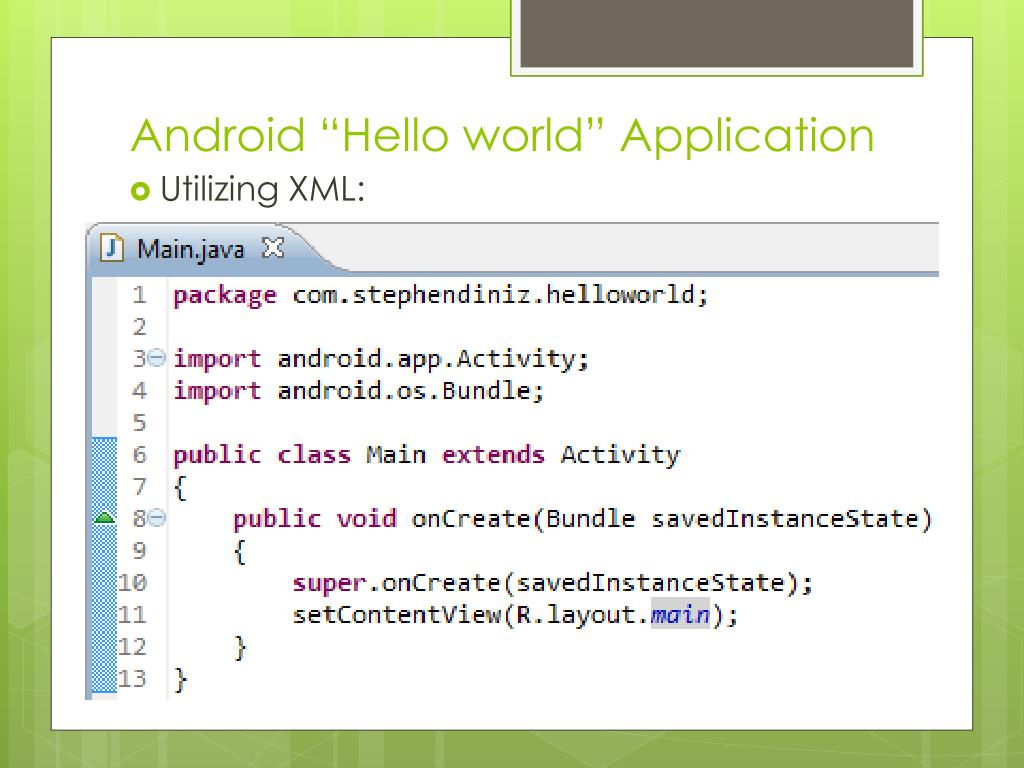Collapse the imports fold at line 3

point(157,358)
